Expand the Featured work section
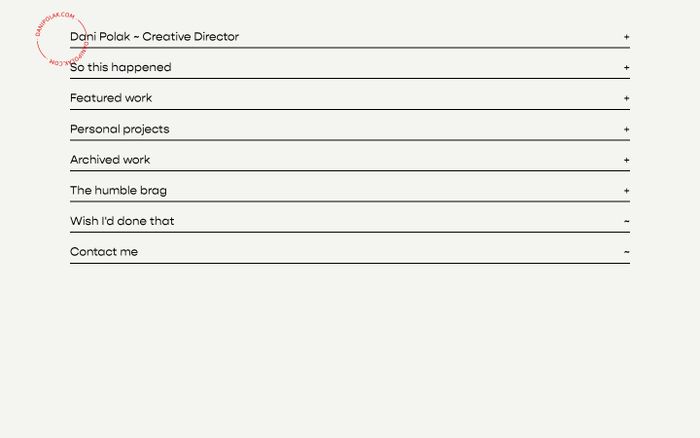Image resolution: width=700 pixels, height=438 pixels. (111, 98)
